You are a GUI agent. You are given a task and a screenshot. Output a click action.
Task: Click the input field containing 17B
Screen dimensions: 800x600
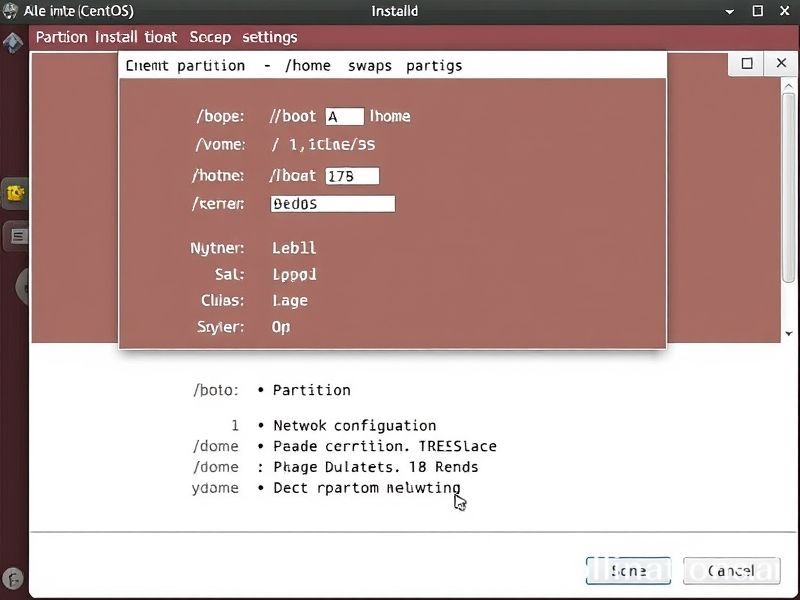tap(352, 176)
